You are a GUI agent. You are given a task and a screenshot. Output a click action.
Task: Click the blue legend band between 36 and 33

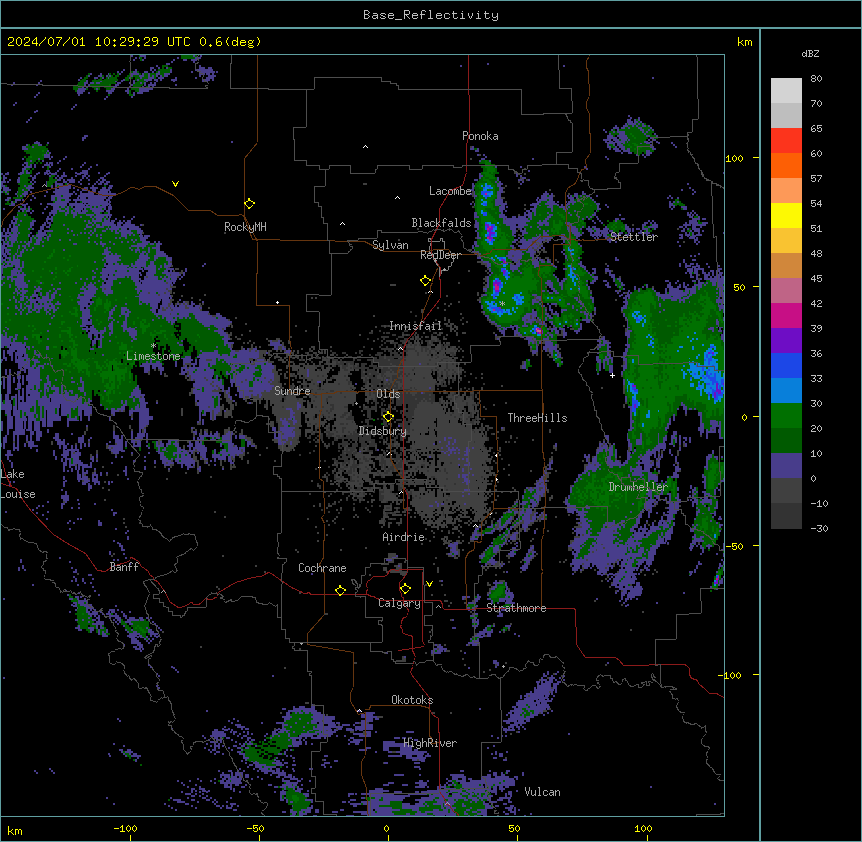pyautogui.click(x=786, y=365)
